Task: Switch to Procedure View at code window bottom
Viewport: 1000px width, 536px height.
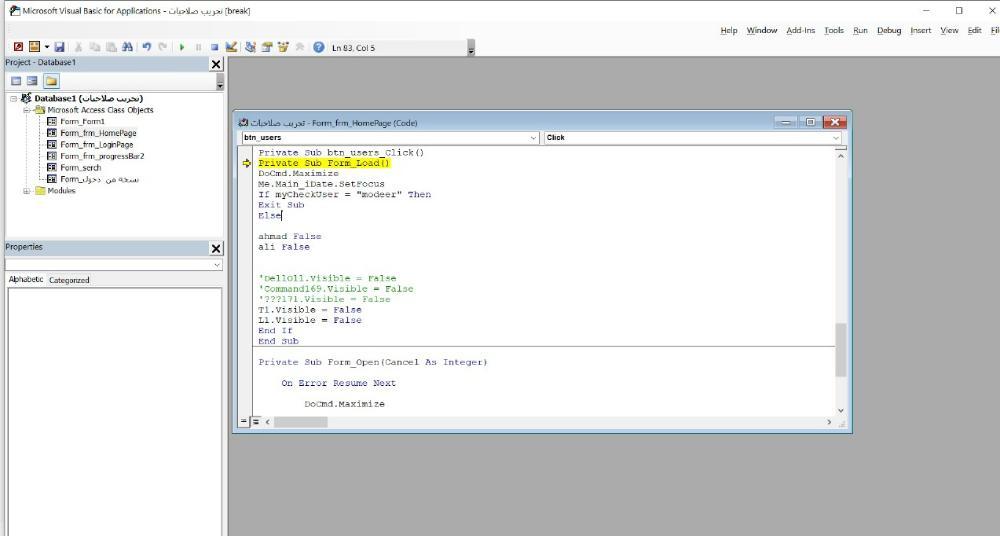Action: [x=244, y=422]
